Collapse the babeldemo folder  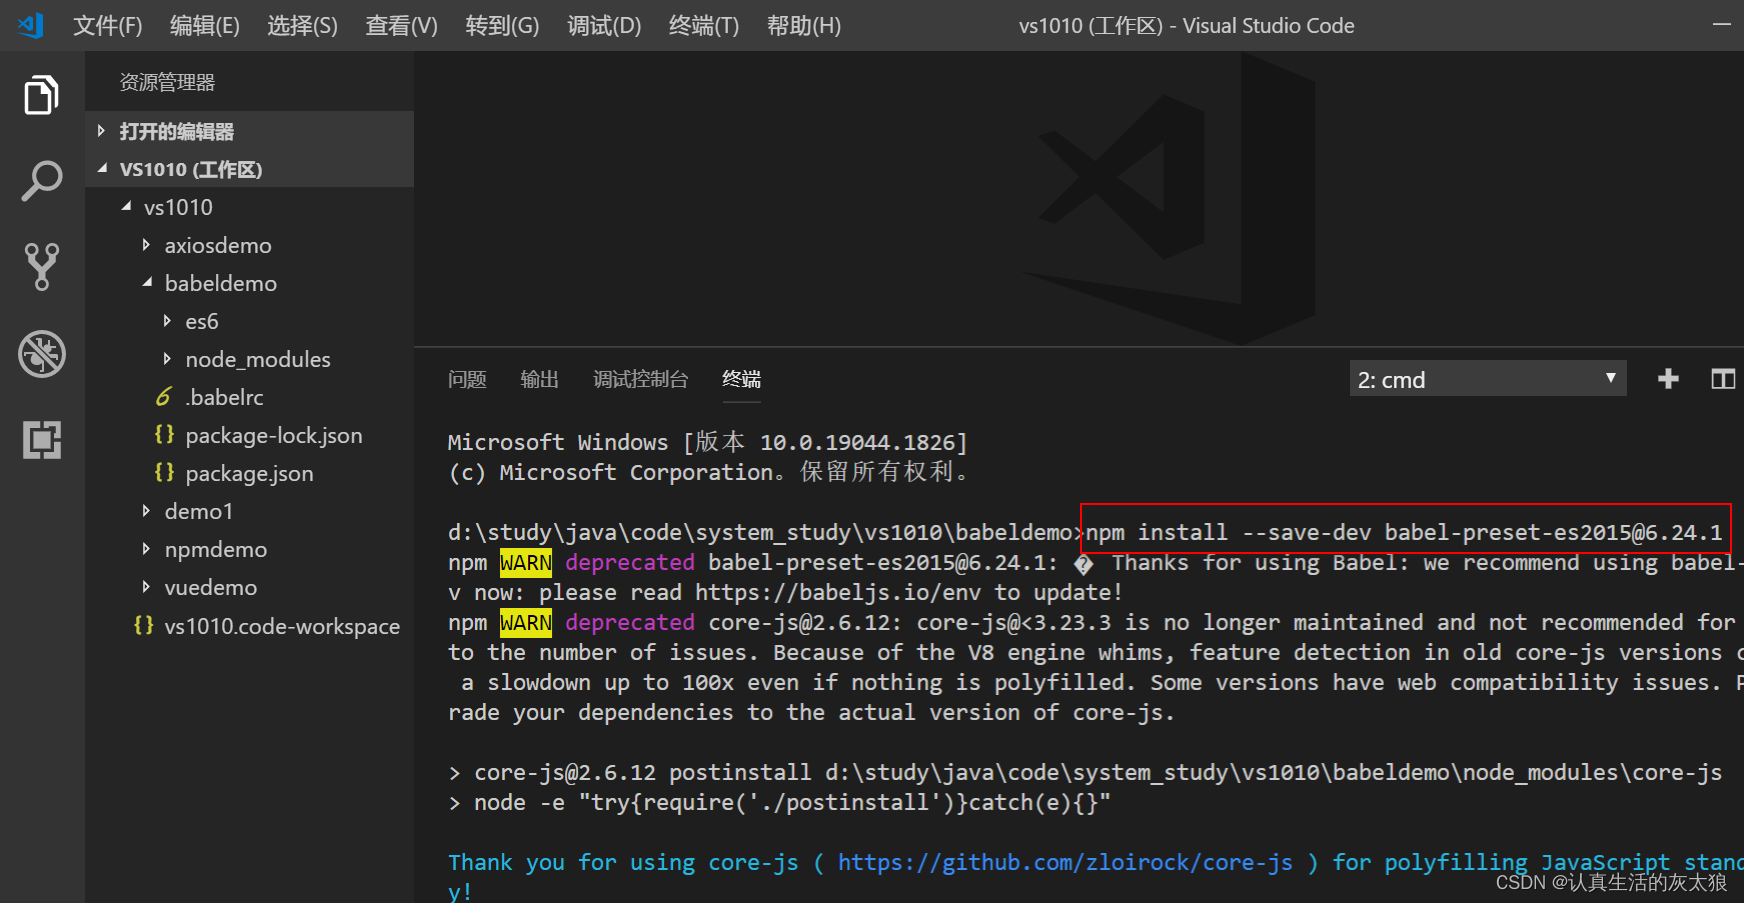147,283
